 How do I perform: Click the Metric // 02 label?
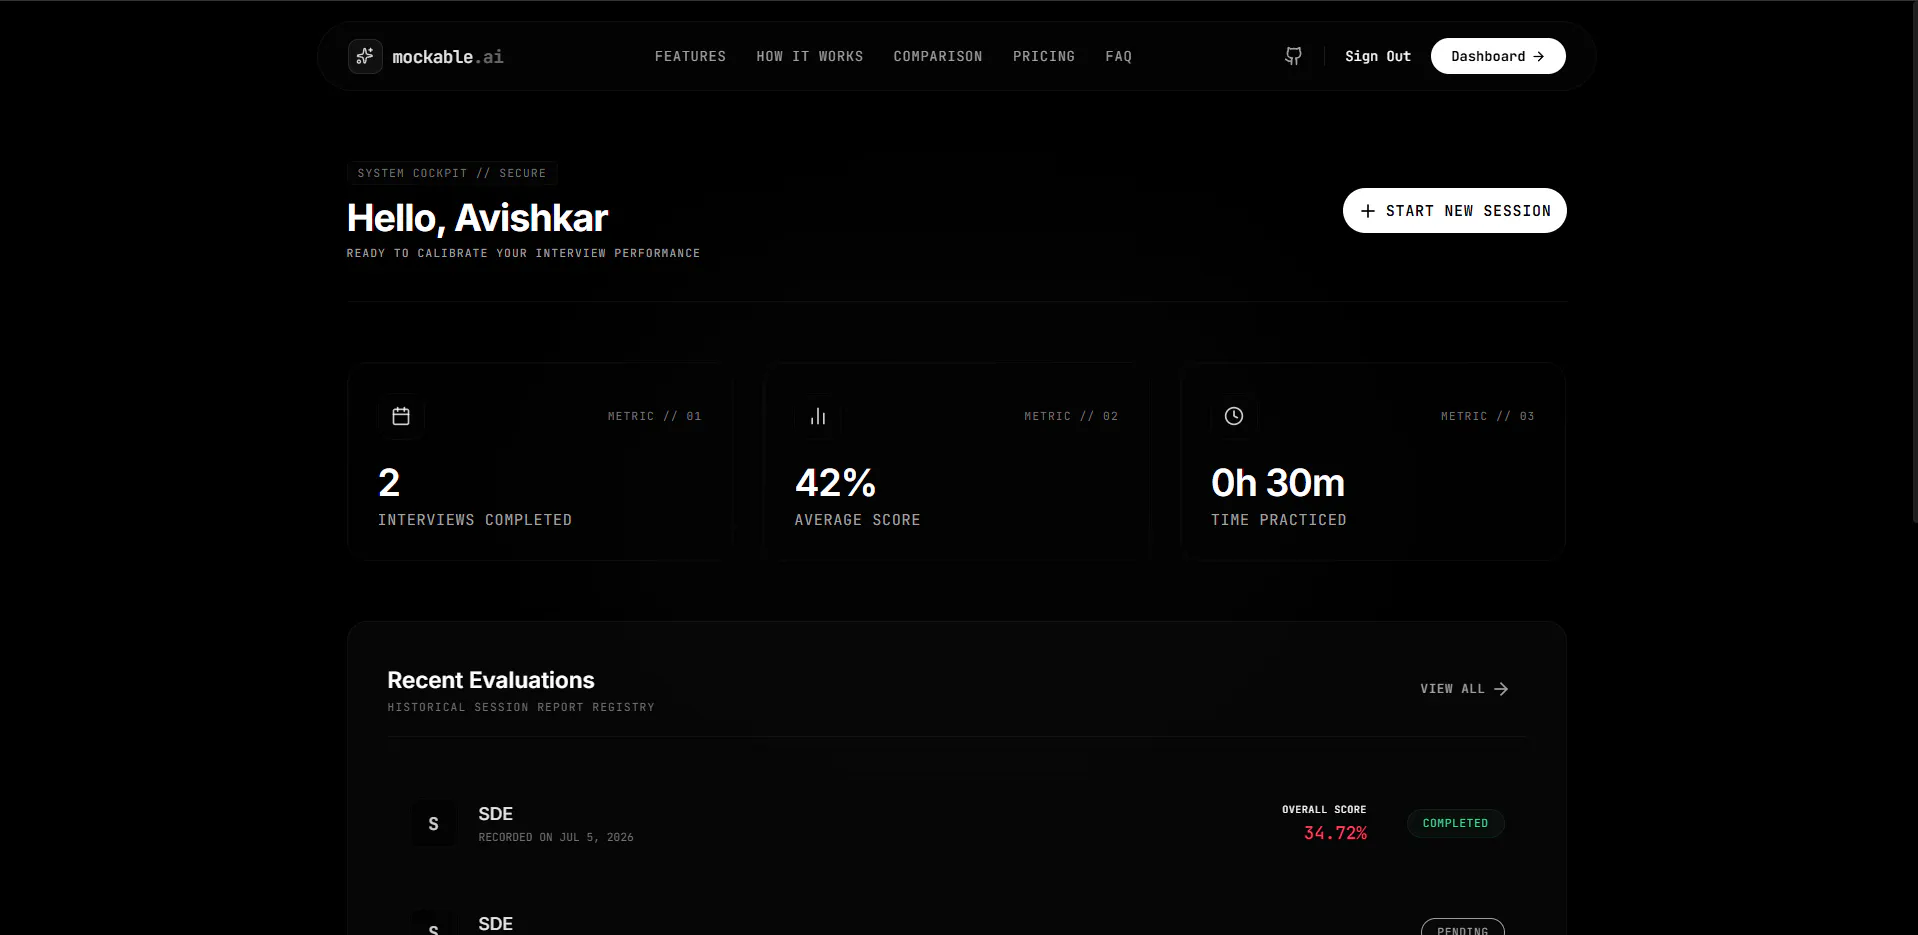coord(1071,416)
